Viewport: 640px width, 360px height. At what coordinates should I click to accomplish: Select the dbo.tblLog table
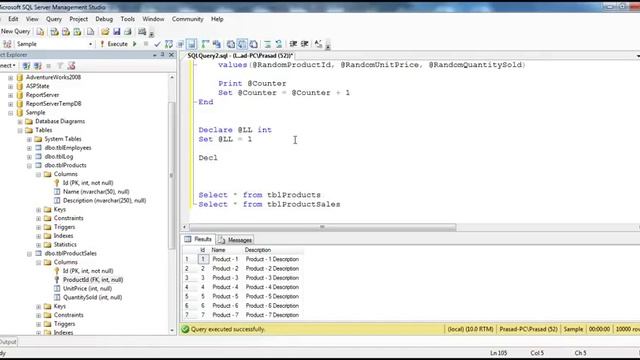coord(59,156)
